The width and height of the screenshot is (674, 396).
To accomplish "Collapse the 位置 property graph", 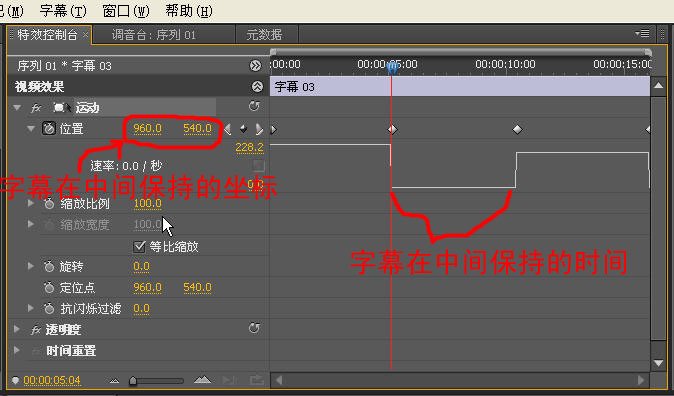I will coord(31,128).
